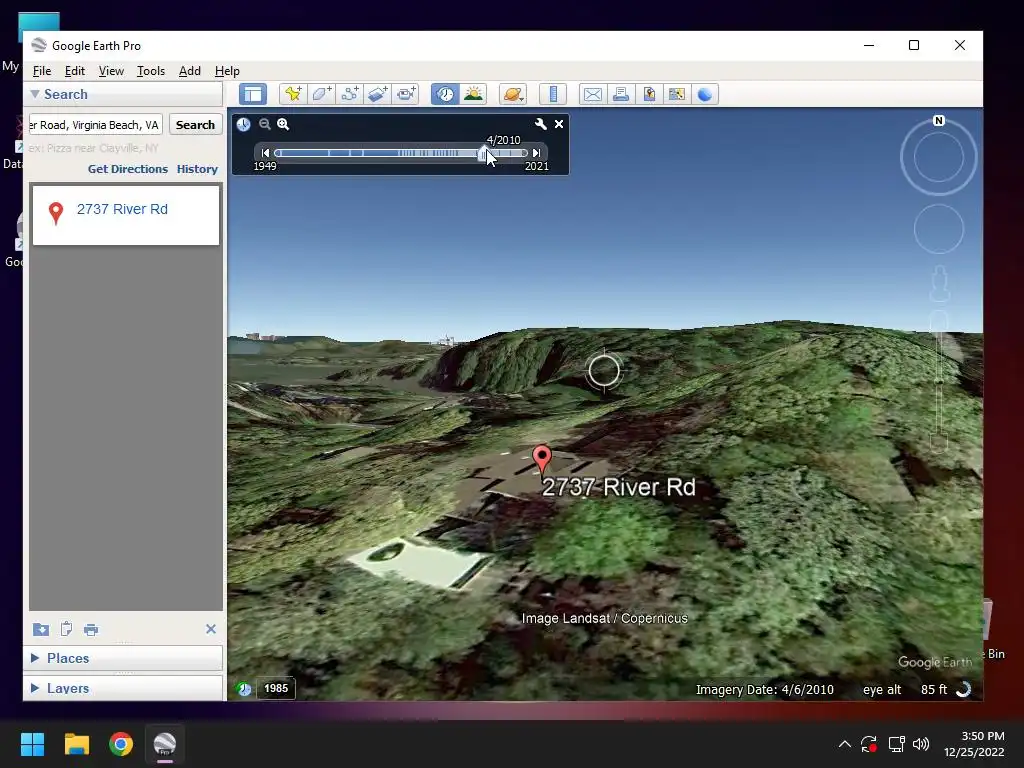Click the Street View pegman icon
The height and width of the screenshot is (768, 1024).
point(939,283)
